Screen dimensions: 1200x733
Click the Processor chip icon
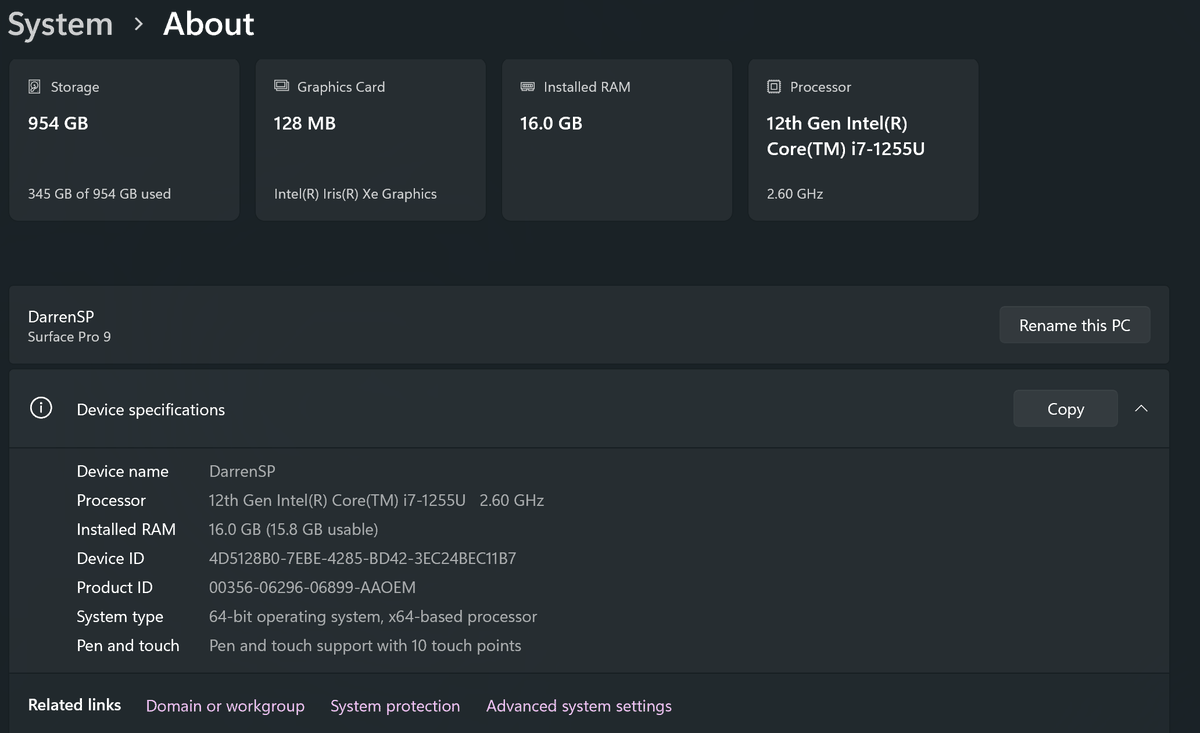pos(774,87)
